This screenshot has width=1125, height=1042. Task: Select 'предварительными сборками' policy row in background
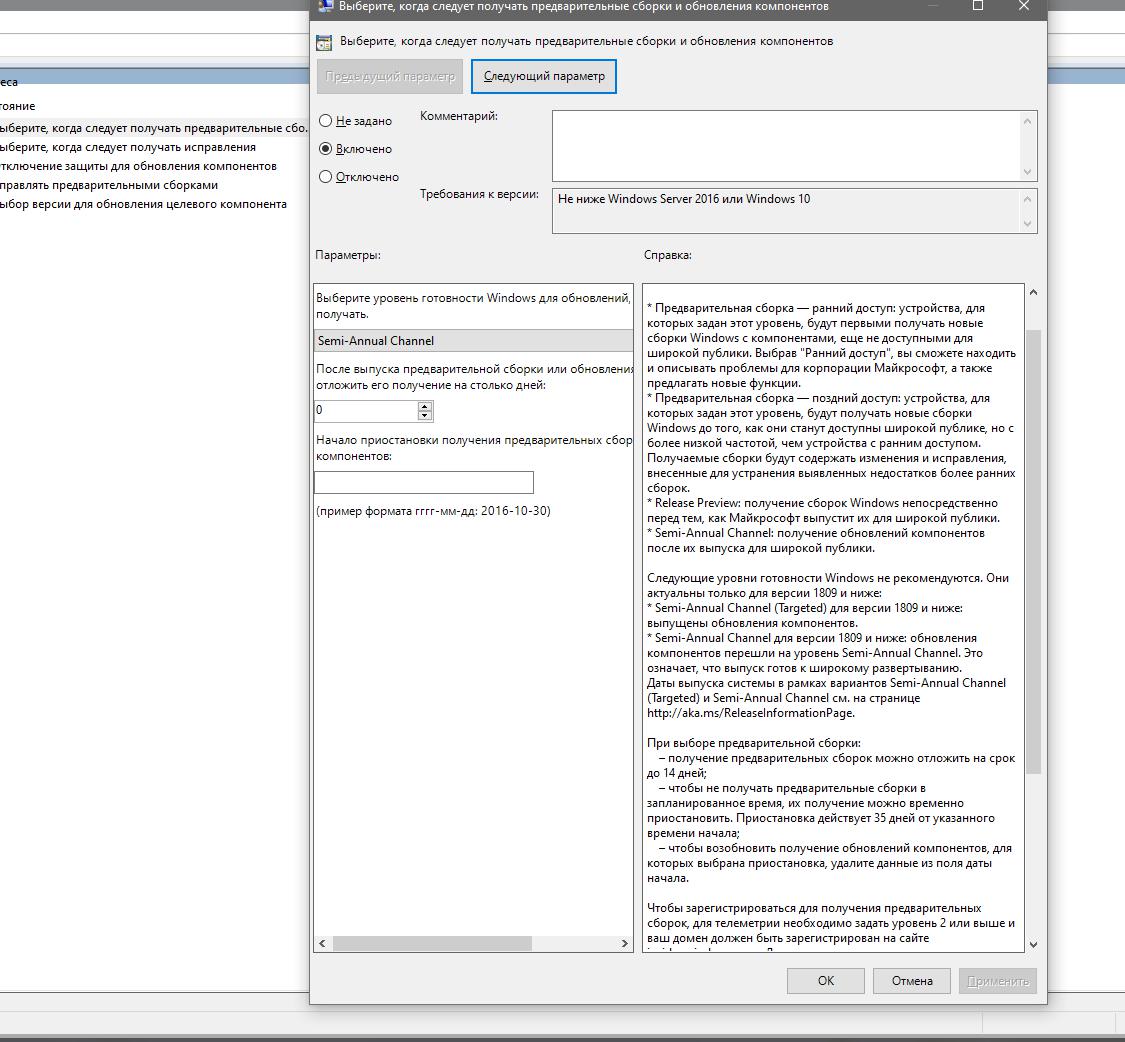[108, 185]
